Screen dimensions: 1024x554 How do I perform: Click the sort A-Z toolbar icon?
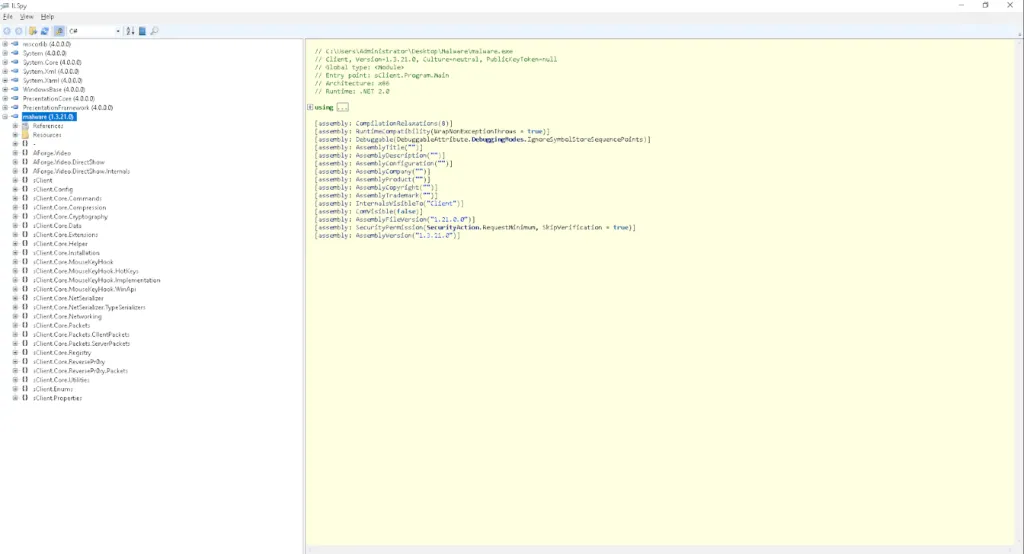130,31
